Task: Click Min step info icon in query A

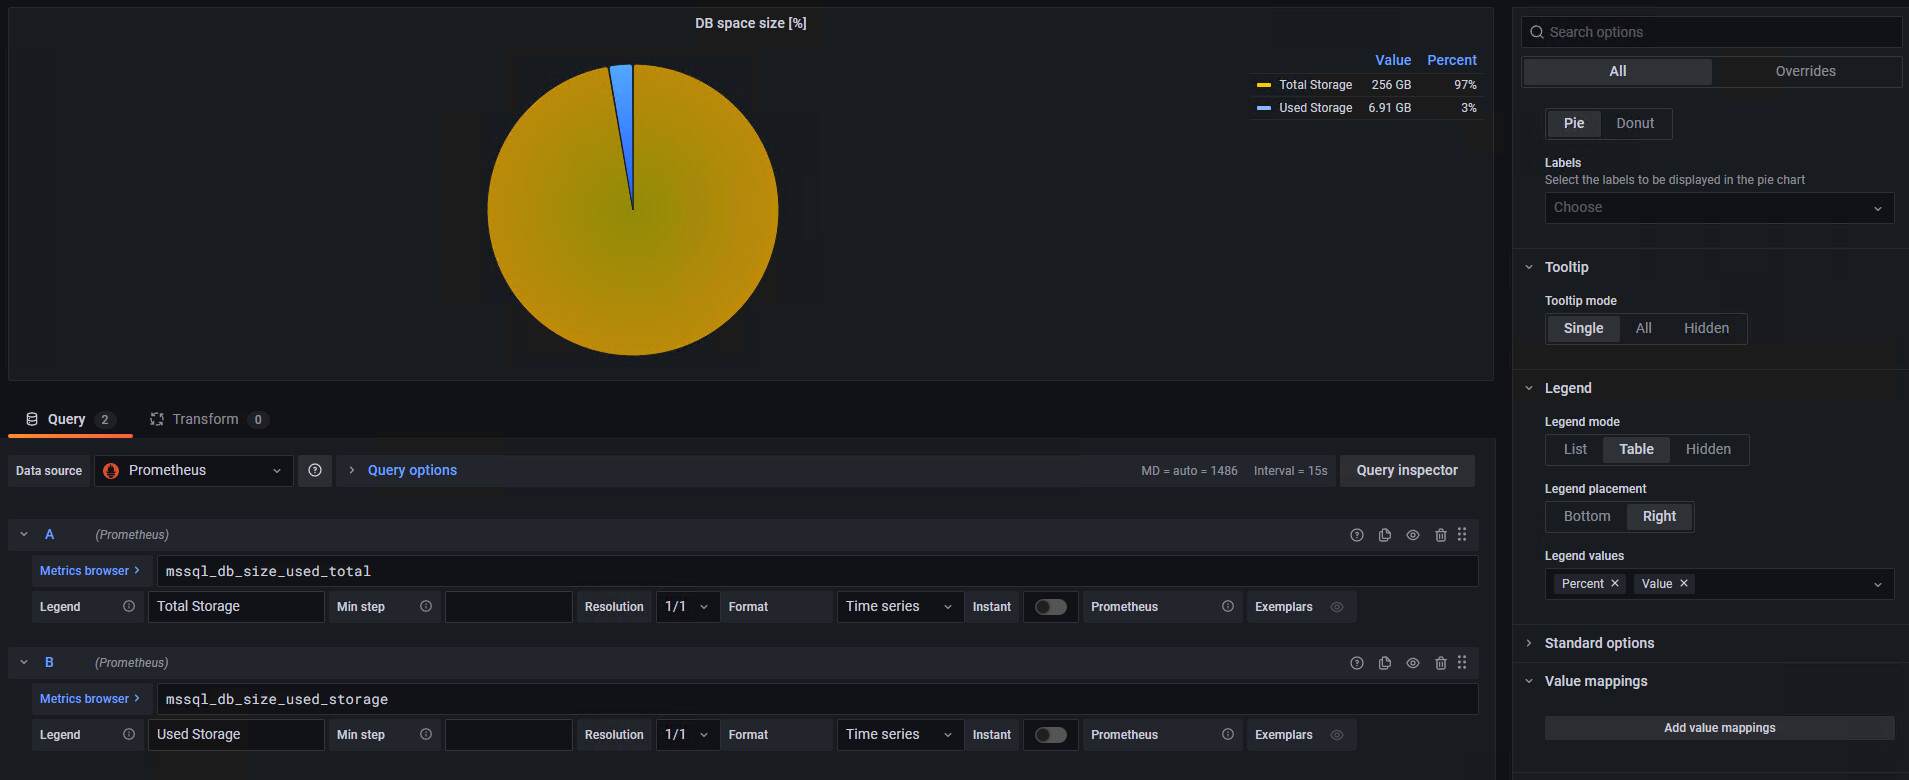Action: pos(426,606)
